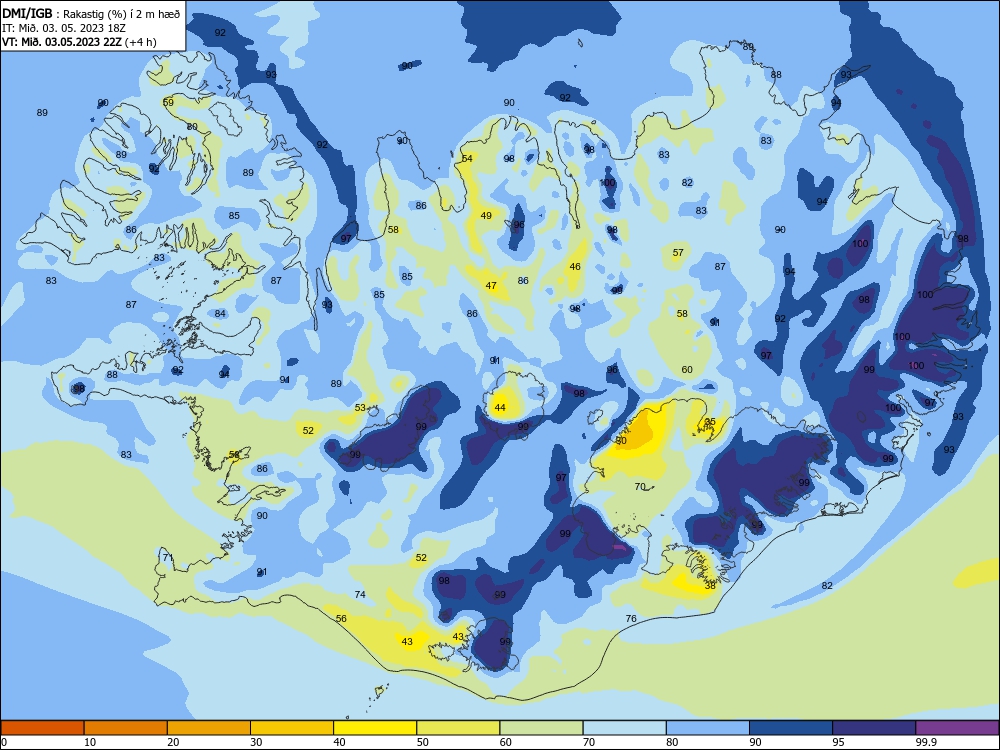Click the 30-40 amber legend swatch
Viewport: 1000px width, 750px height.
(292, 728)
